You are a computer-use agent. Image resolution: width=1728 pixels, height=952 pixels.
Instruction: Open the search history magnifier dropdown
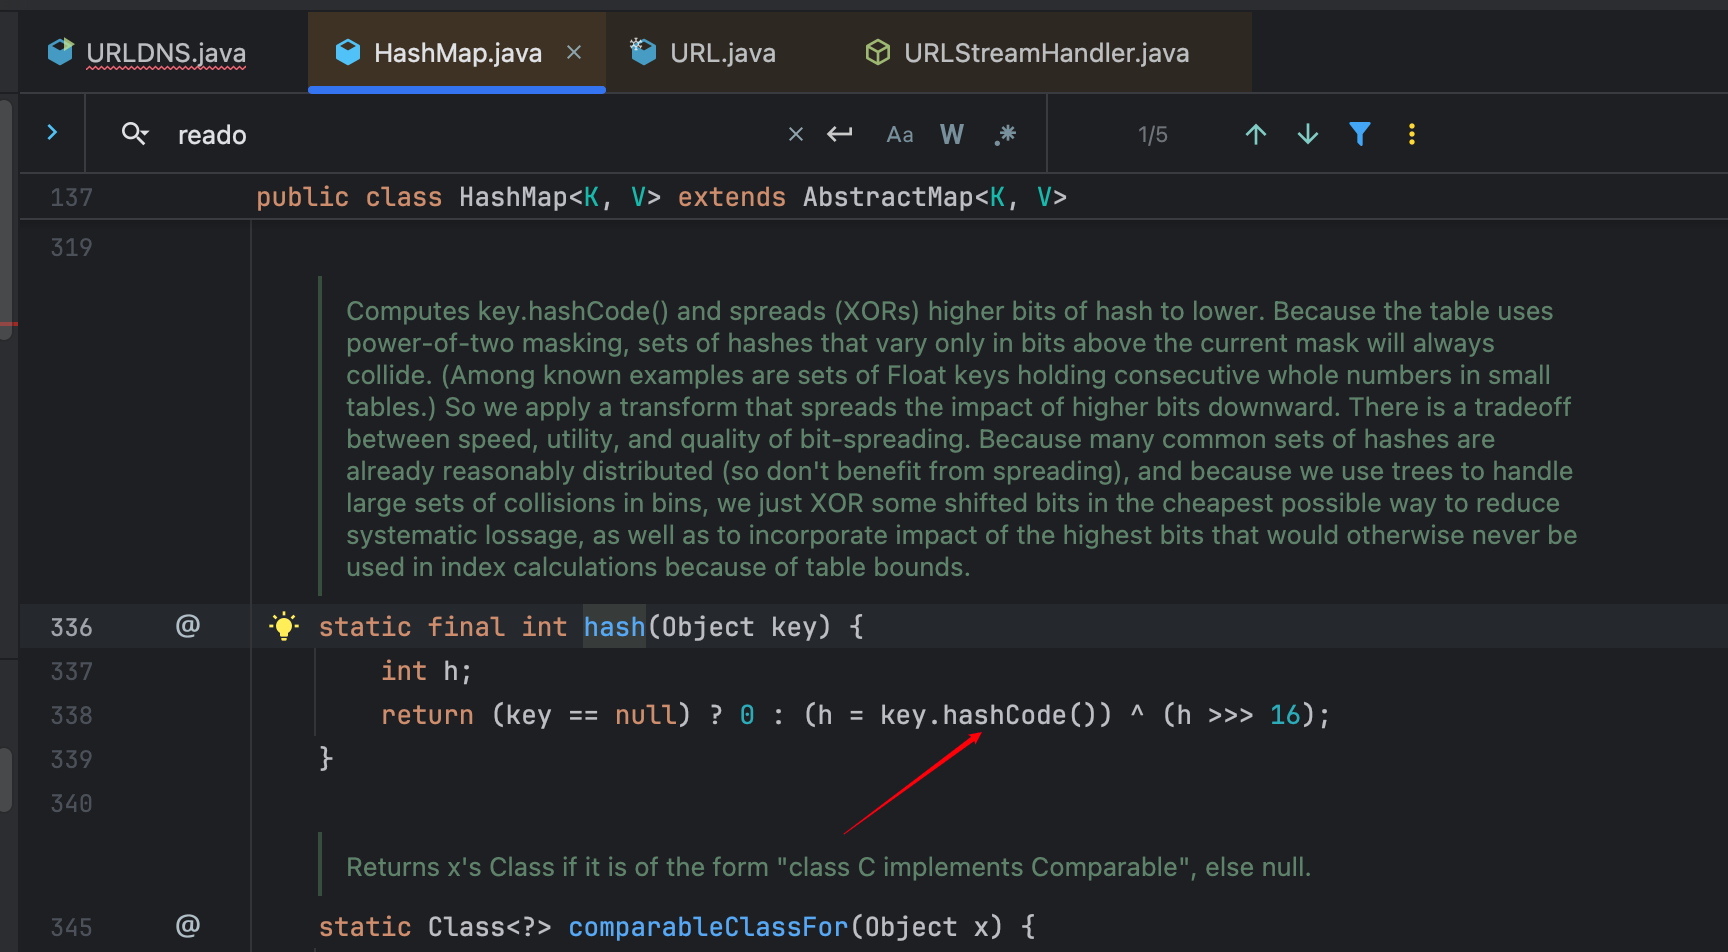point(135,133)
